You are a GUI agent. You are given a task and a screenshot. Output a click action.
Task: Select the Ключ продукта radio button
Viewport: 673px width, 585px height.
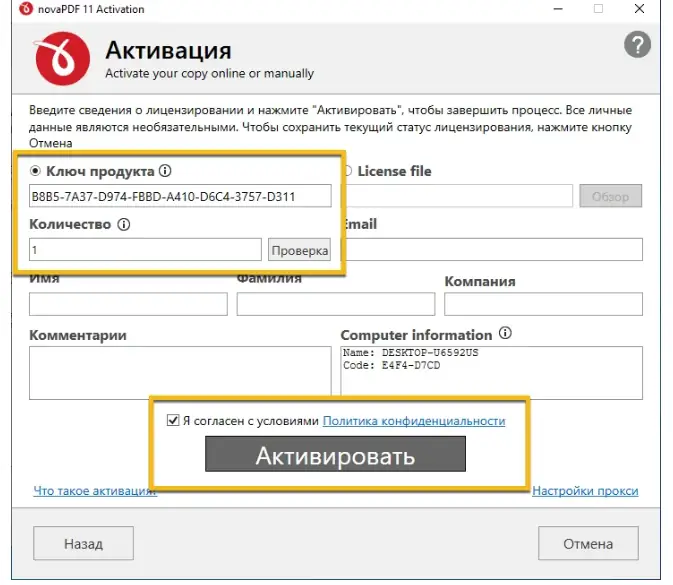pos(35,171)
